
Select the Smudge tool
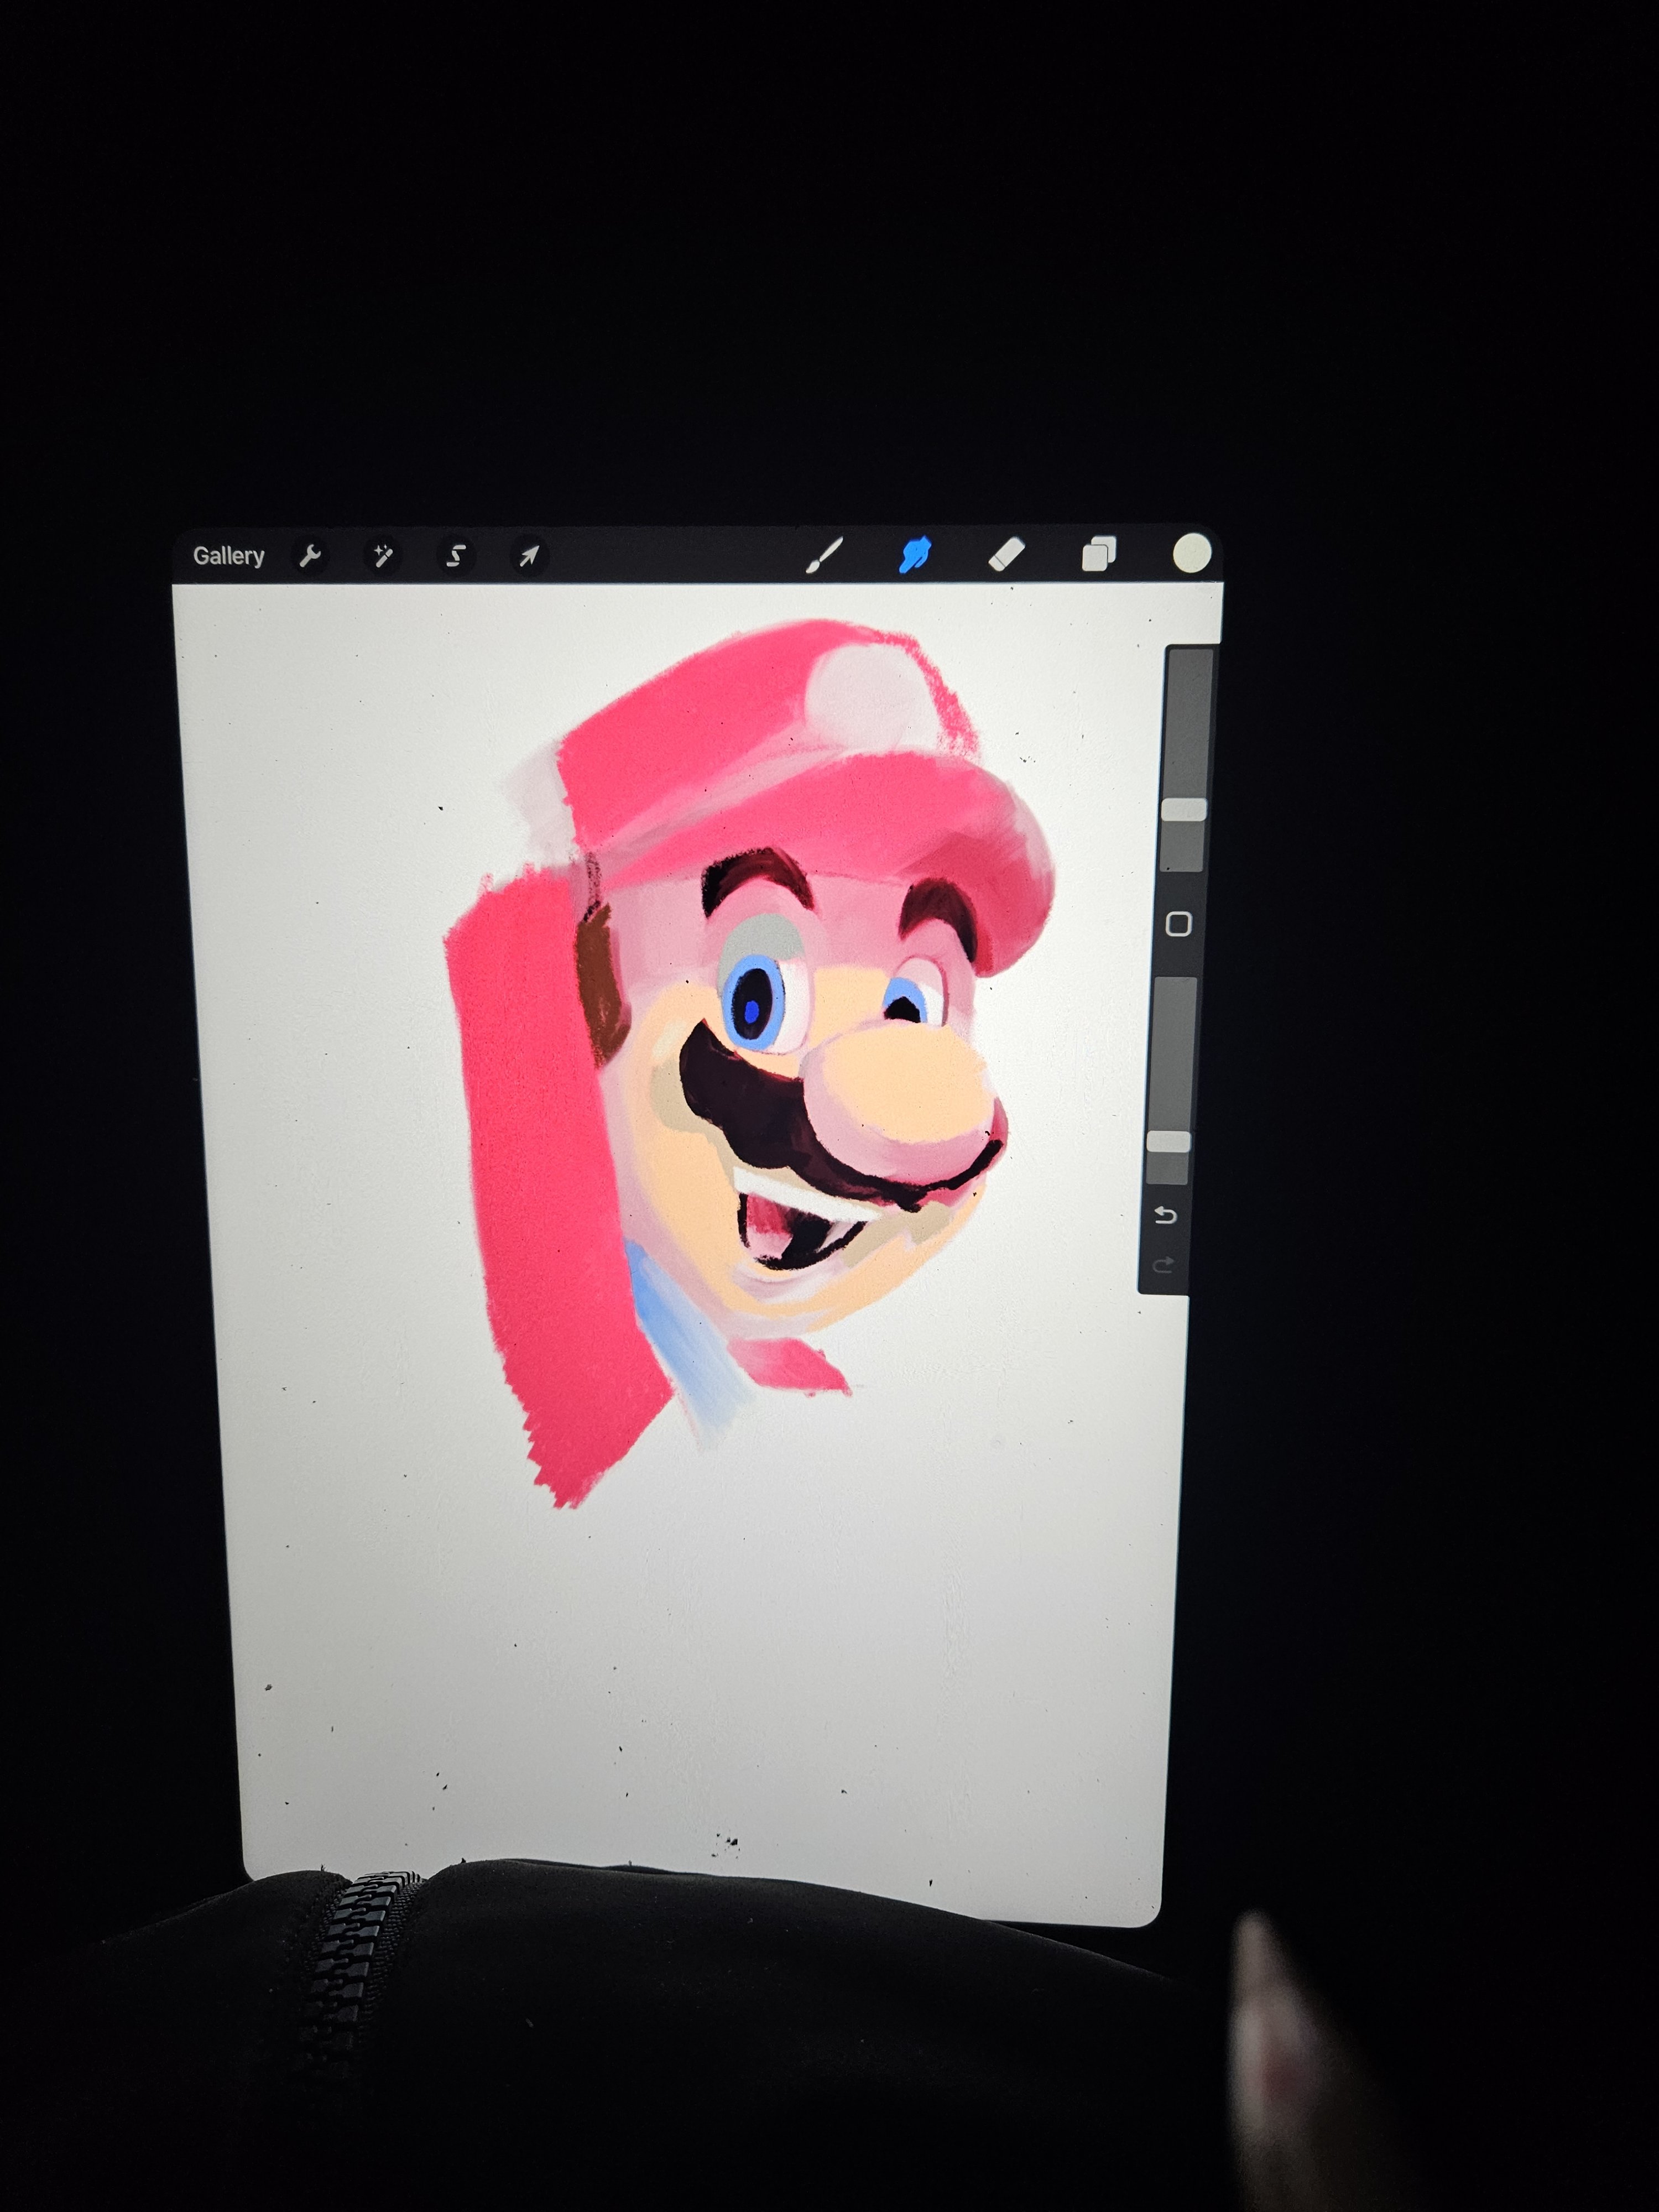[915, 554]
